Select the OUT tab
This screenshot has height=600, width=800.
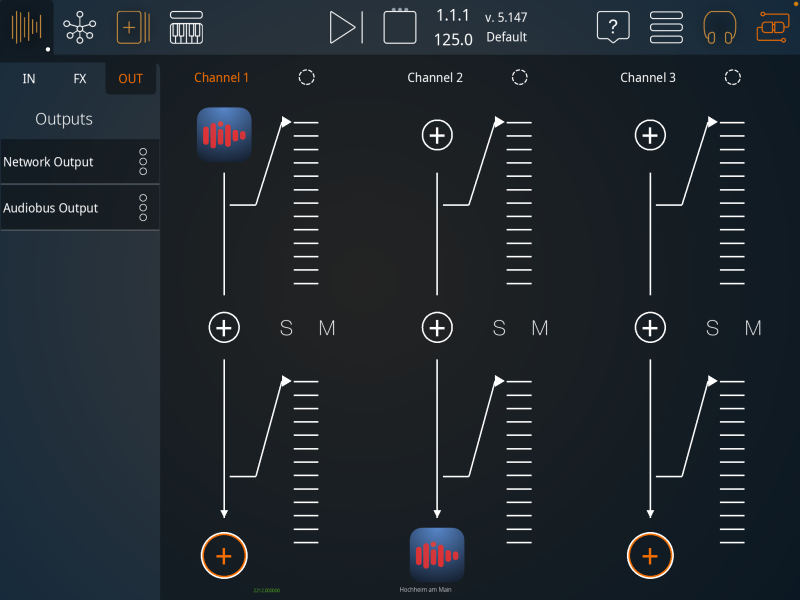click(x=131, y=79)
